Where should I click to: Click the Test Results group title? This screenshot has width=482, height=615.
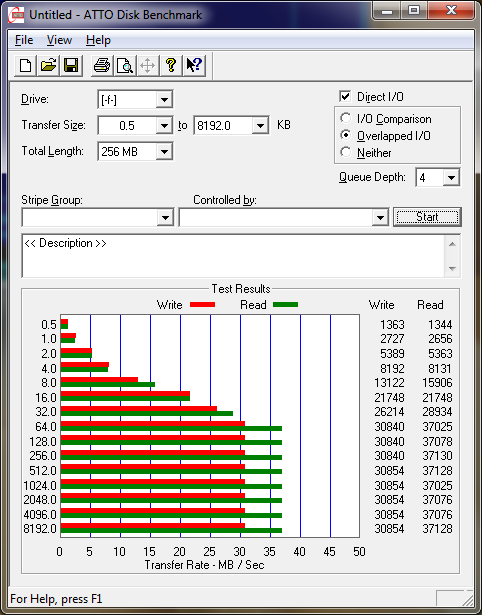click(241, 289)
